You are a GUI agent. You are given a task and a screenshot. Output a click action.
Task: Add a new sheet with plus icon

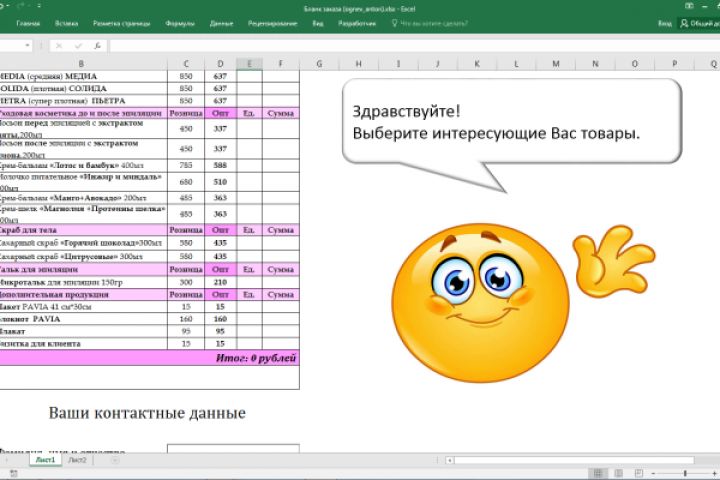115,460
